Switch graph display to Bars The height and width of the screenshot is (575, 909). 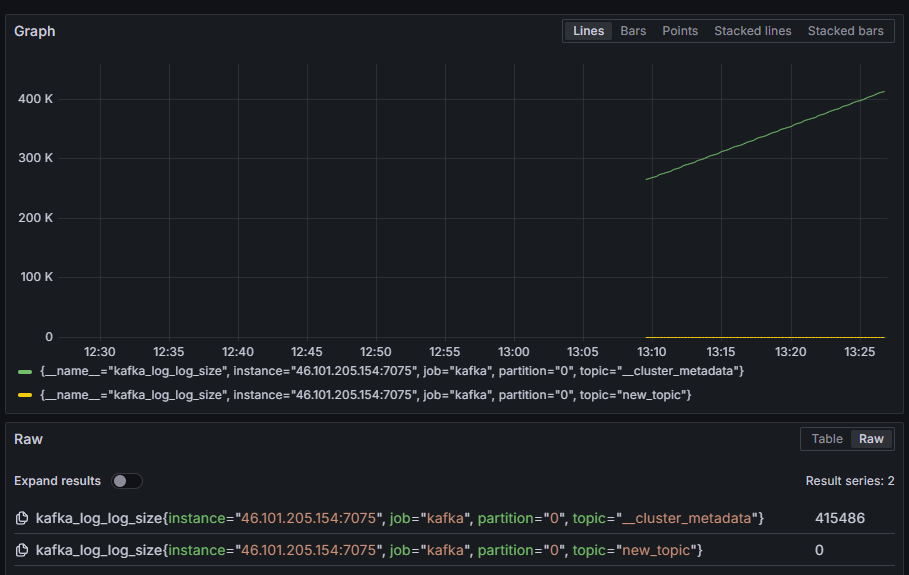(x=633, y=31)
